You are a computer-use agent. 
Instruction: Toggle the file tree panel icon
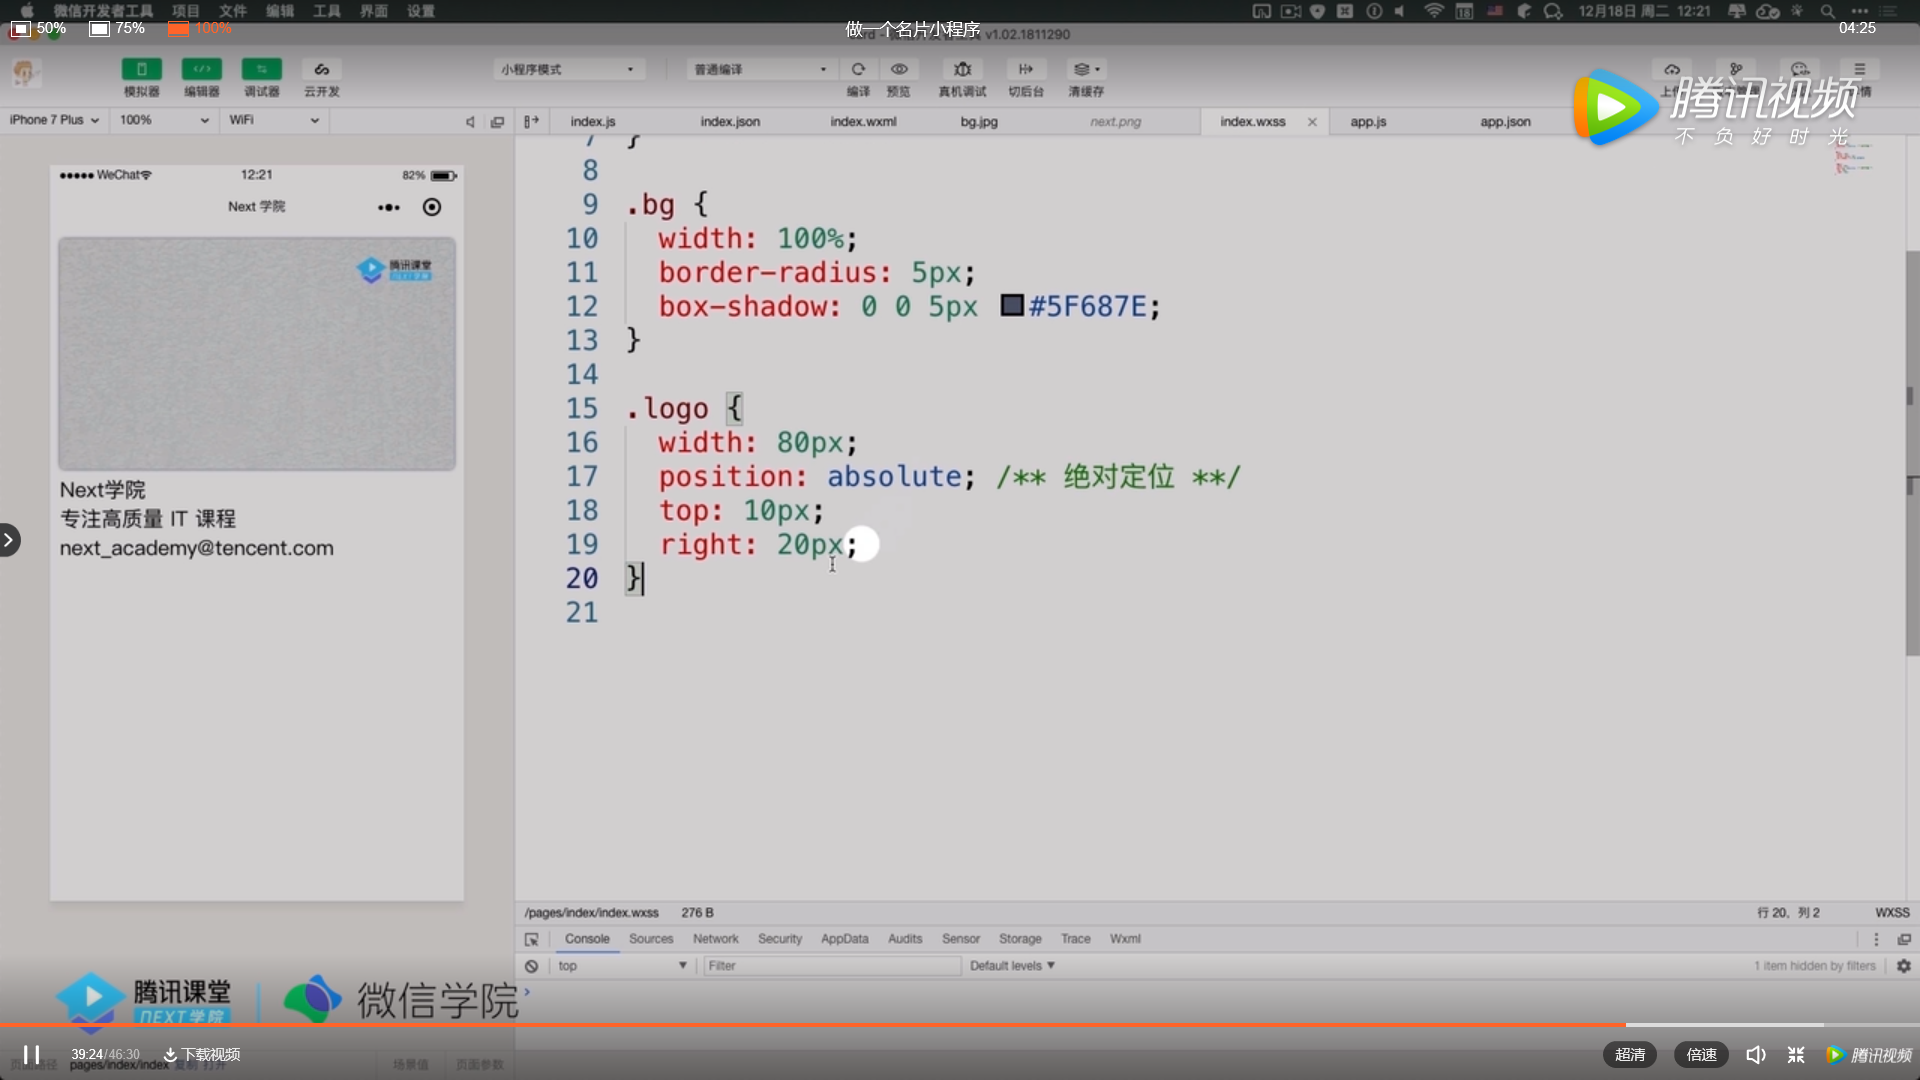(532, 121)
